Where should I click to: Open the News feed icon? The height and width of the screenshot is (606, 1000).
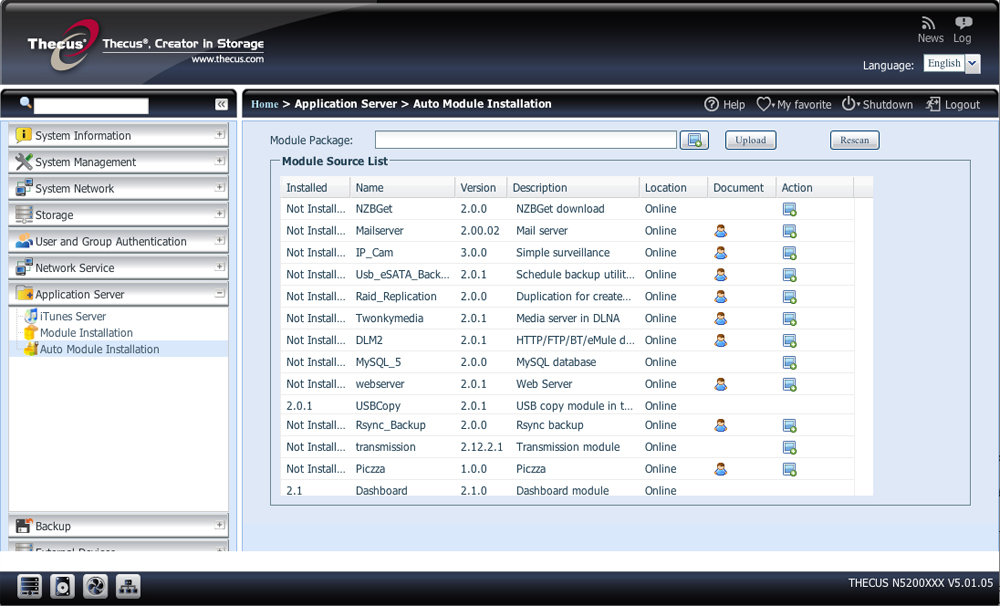coord(930,24)
